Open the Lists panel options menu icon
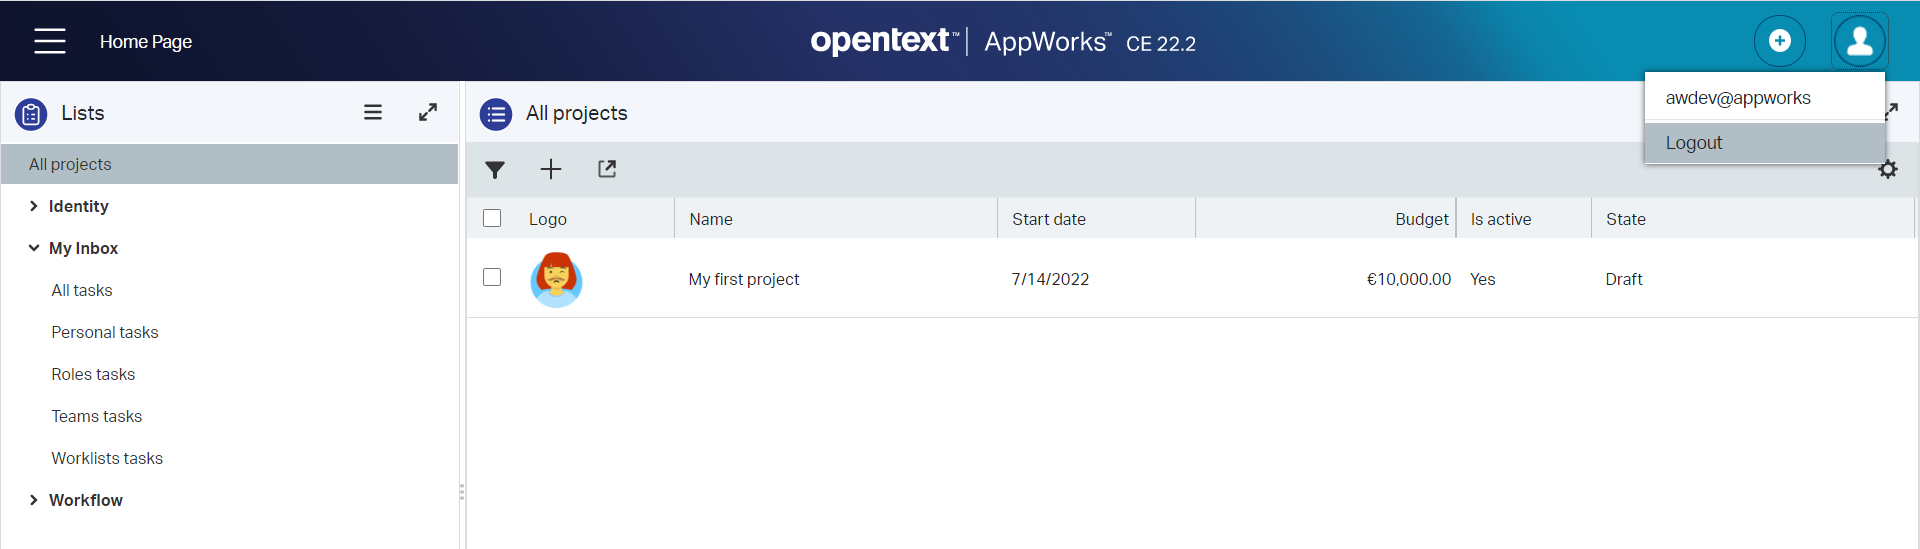The image size is (1920, 549). click(x=373, y=113)
